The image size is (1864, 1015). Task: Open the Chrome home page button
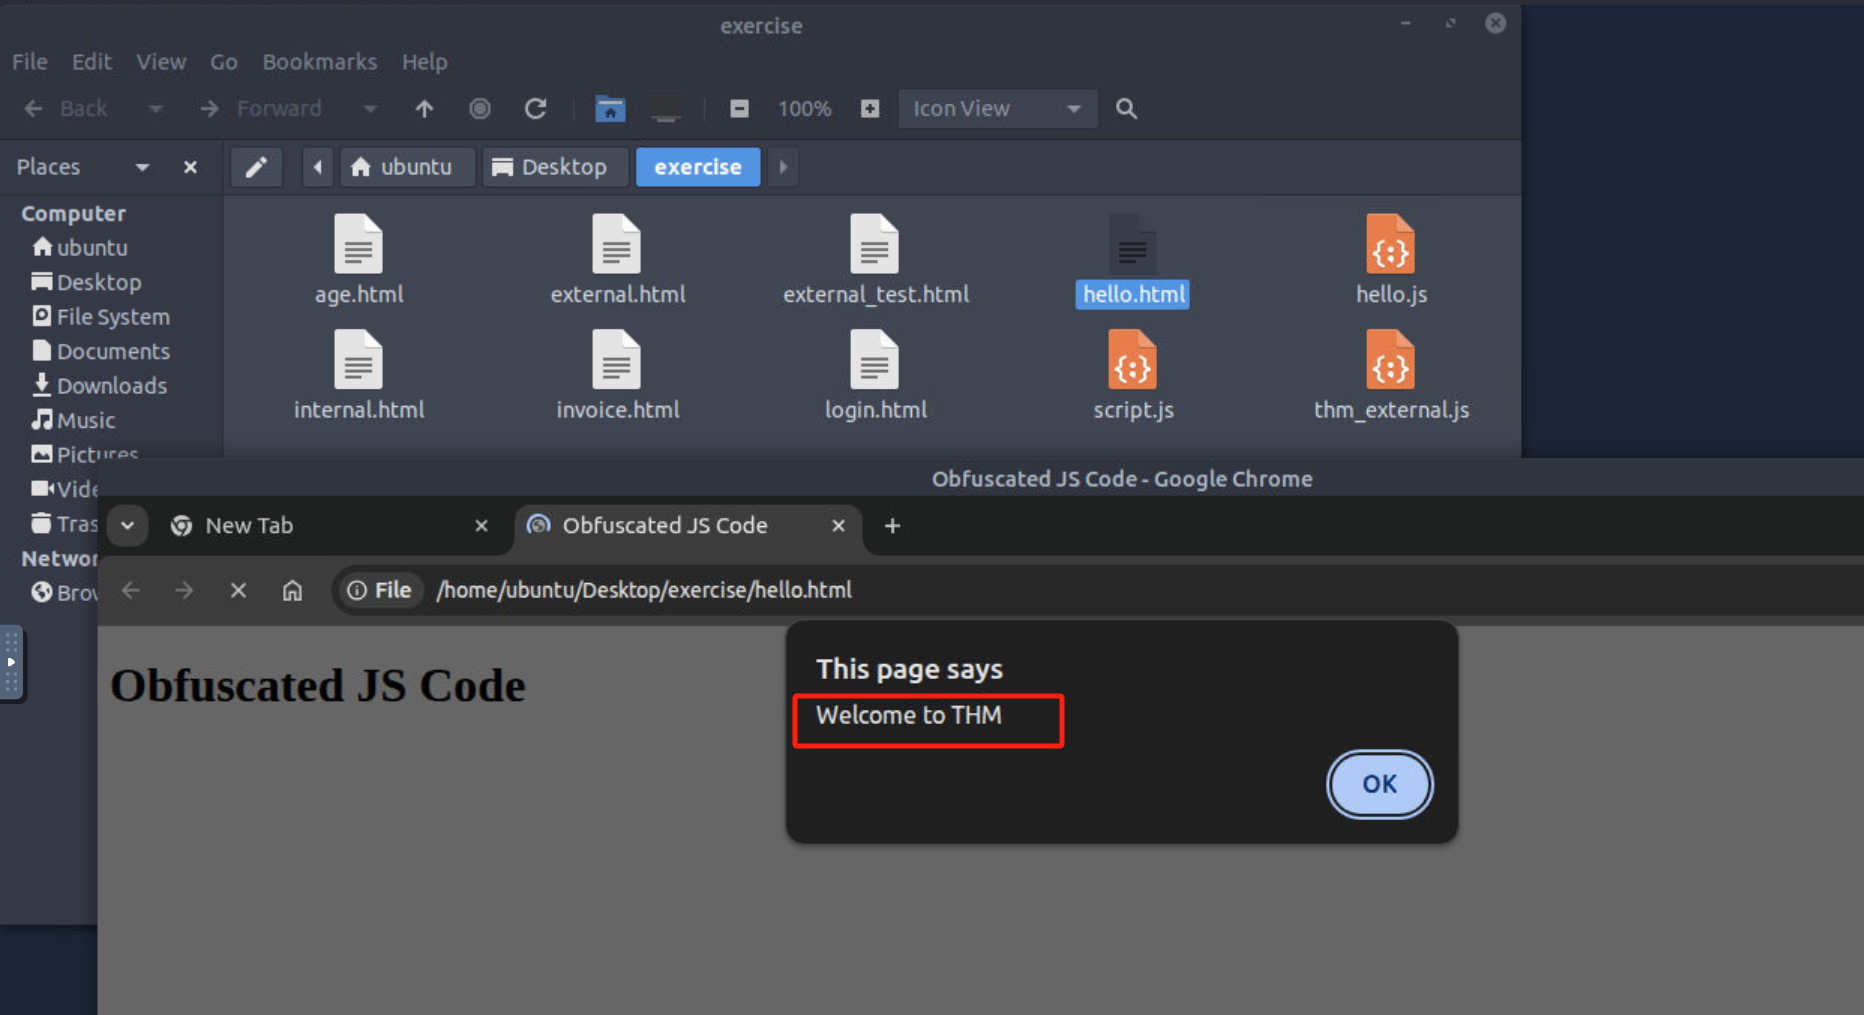[x=292, y=590]
